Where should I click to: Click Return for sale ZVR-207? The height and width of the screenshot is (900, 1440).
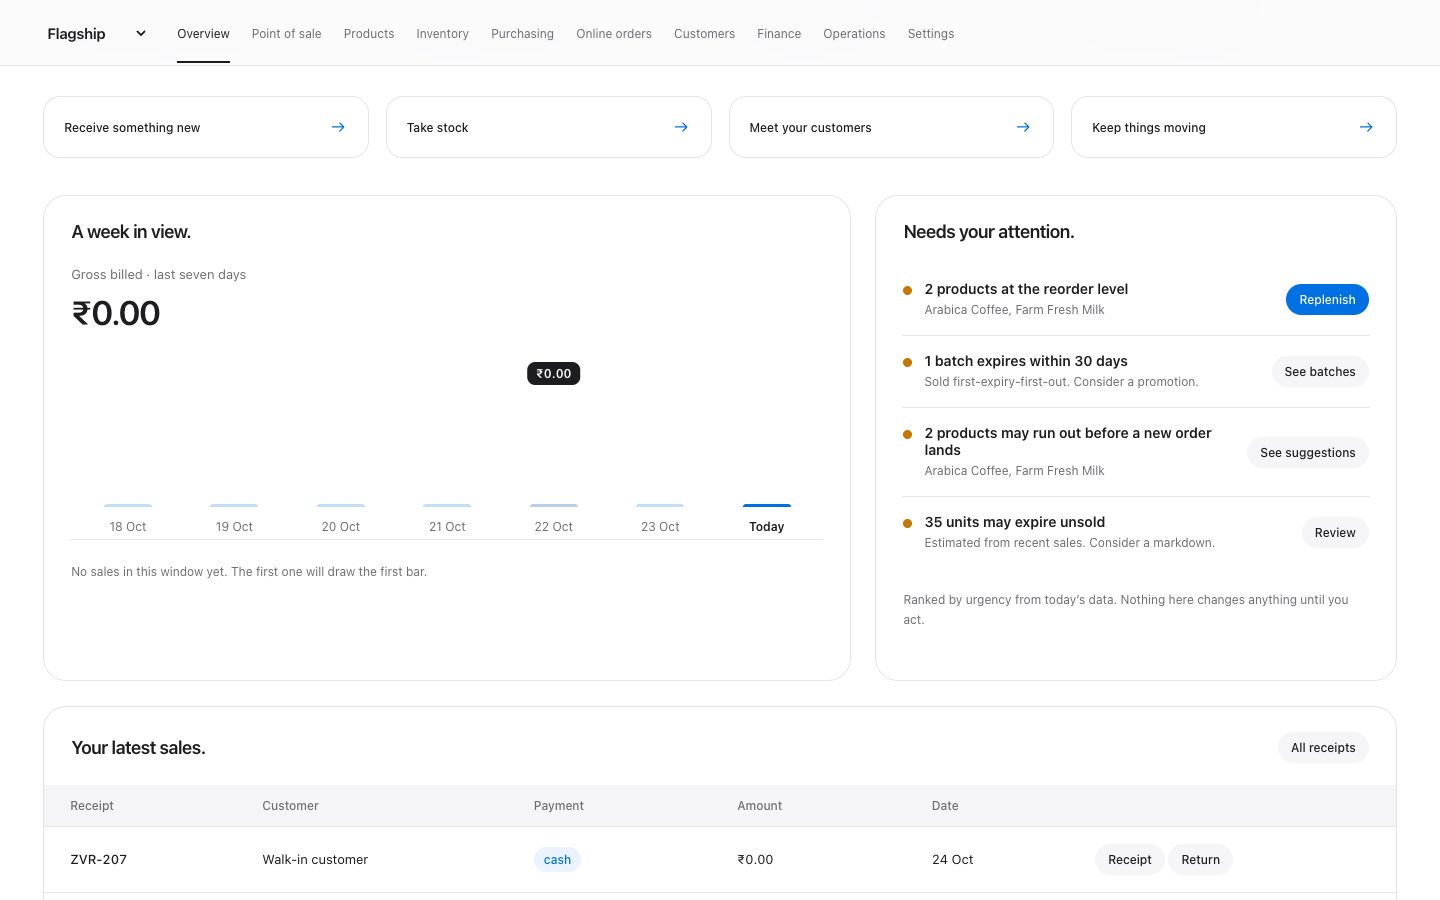[x=1200, y=860]
